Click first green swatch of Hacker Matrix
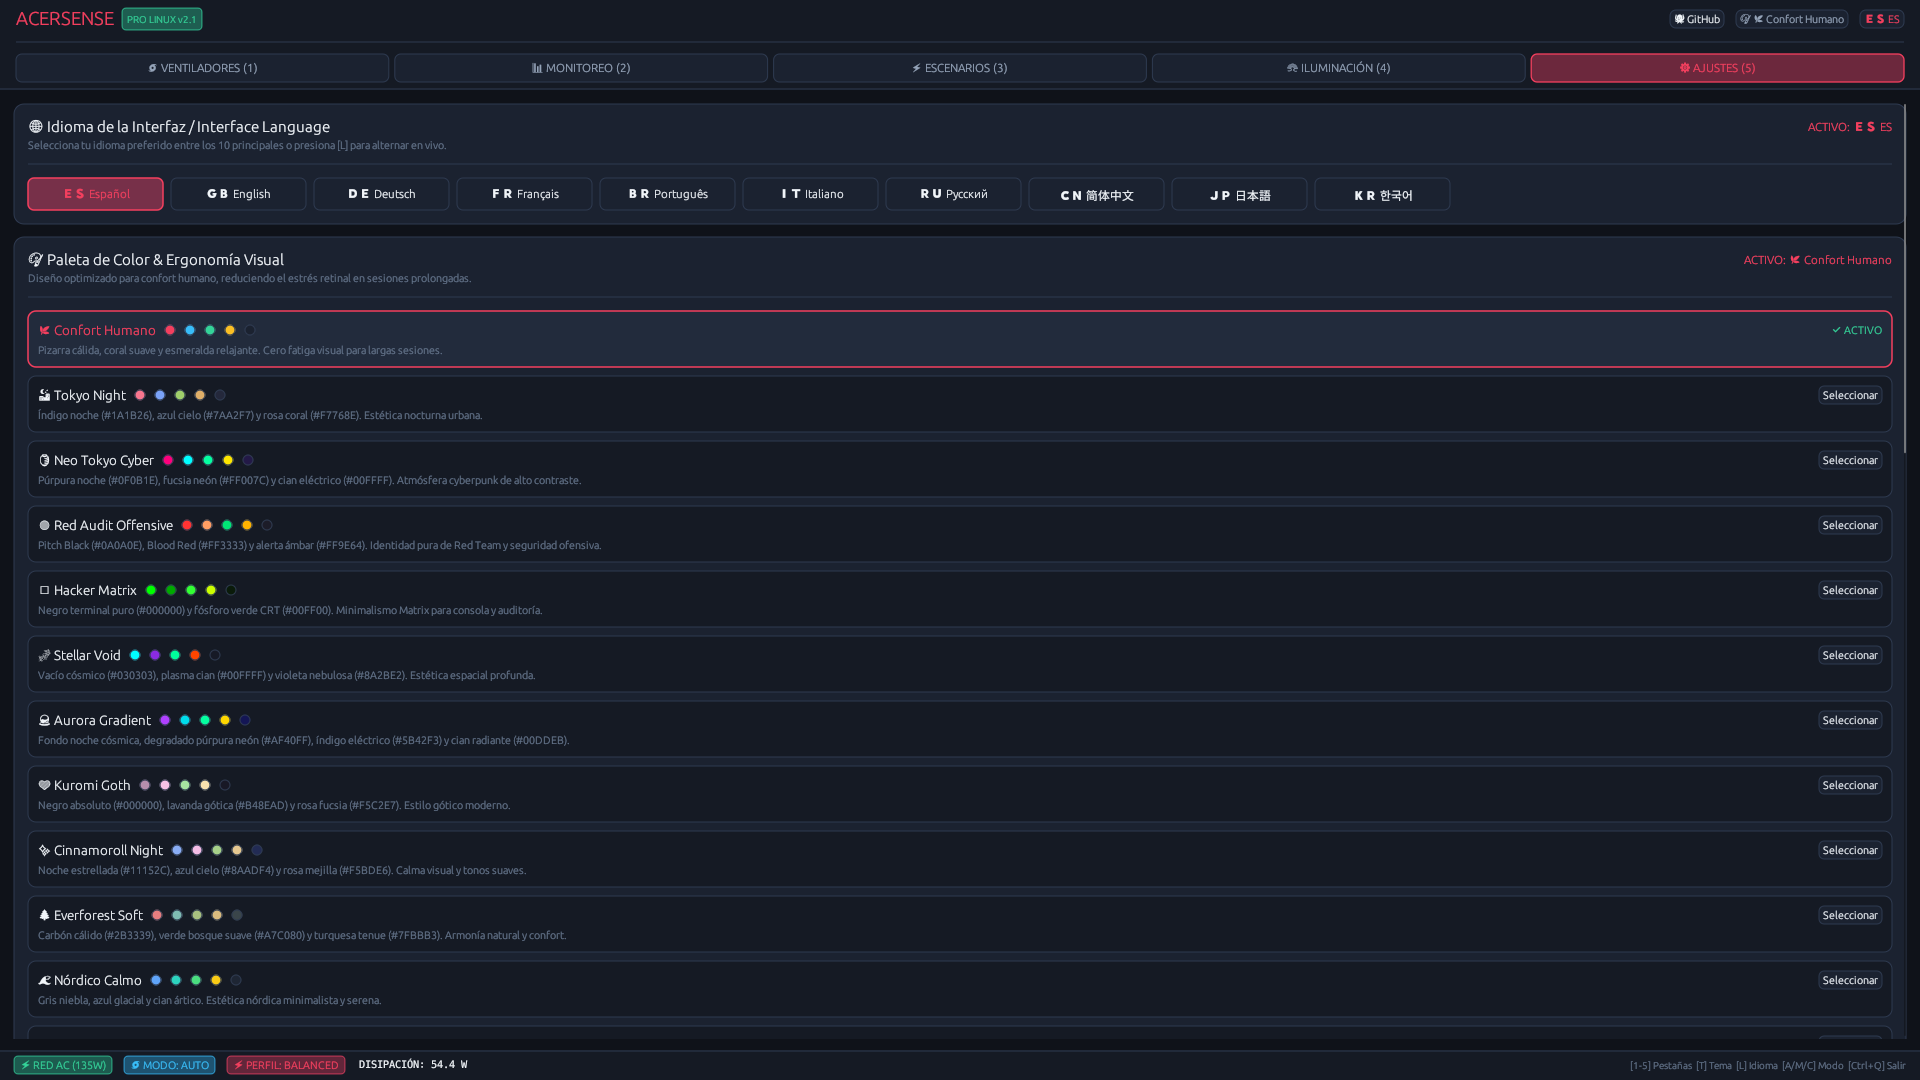 click(151, 590)
